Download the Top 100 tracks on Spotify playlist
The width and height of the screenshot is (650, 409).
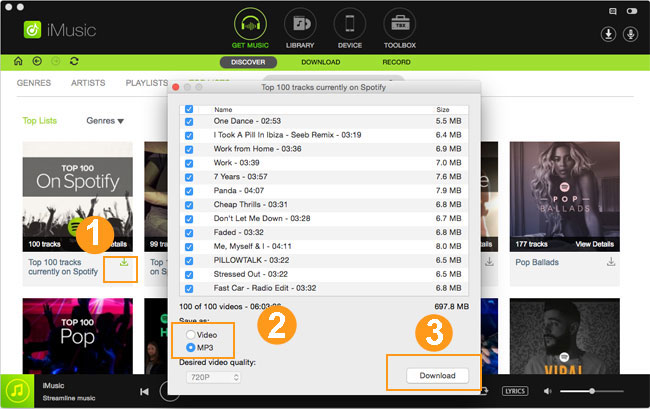click(124, 262)
